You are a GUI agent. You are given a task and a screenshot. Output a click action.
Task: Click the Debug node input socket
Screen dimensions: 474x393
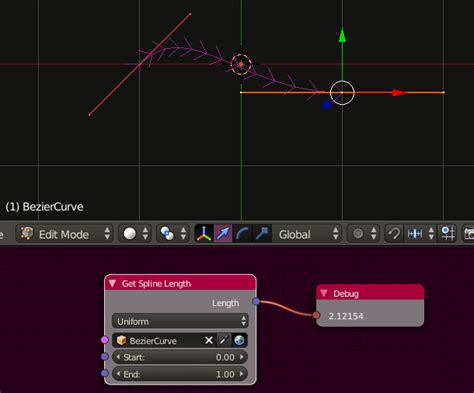[x=316, y=315]
